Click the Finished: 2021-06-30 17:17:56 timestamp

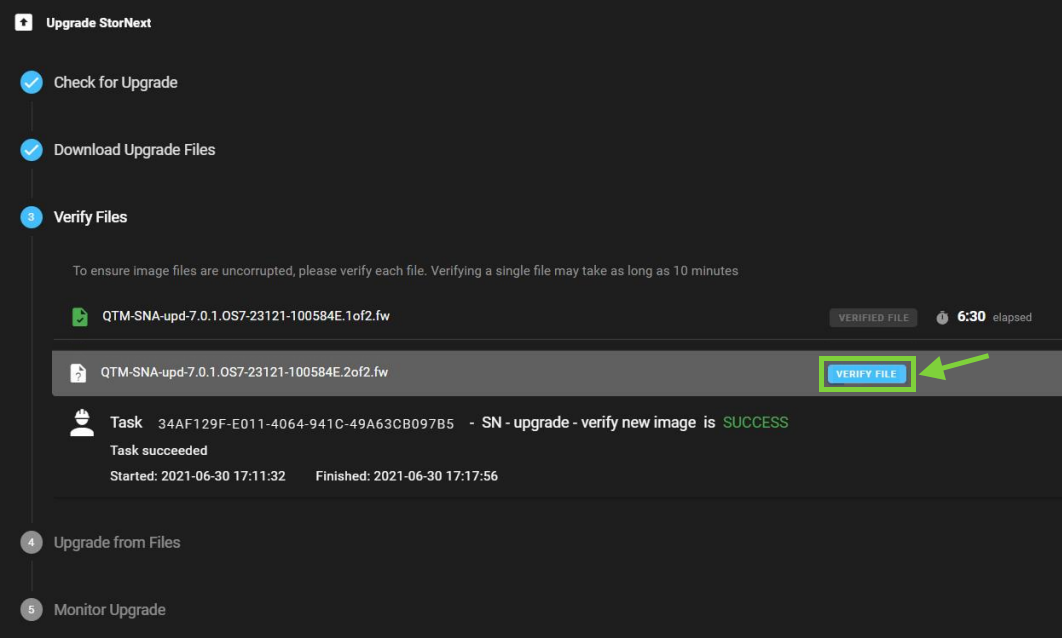406,476
